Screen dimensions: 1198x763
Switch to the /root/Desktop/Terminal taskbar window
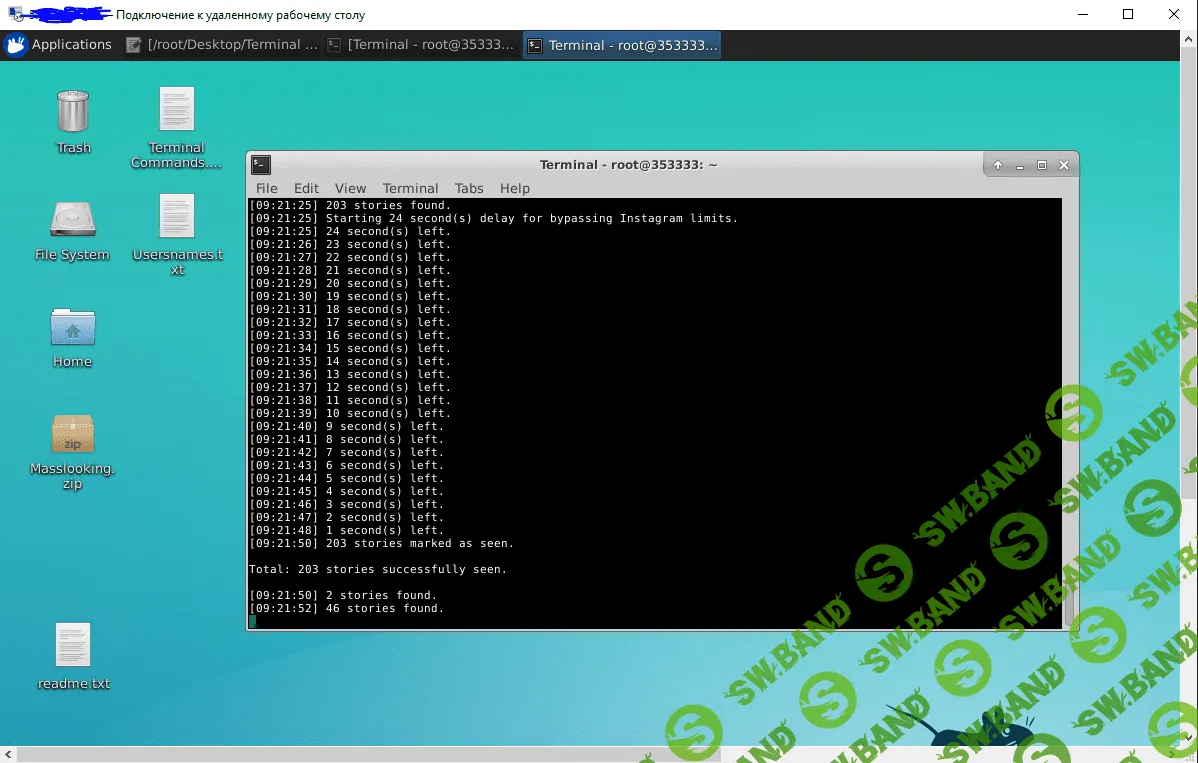tap(222, 45)
